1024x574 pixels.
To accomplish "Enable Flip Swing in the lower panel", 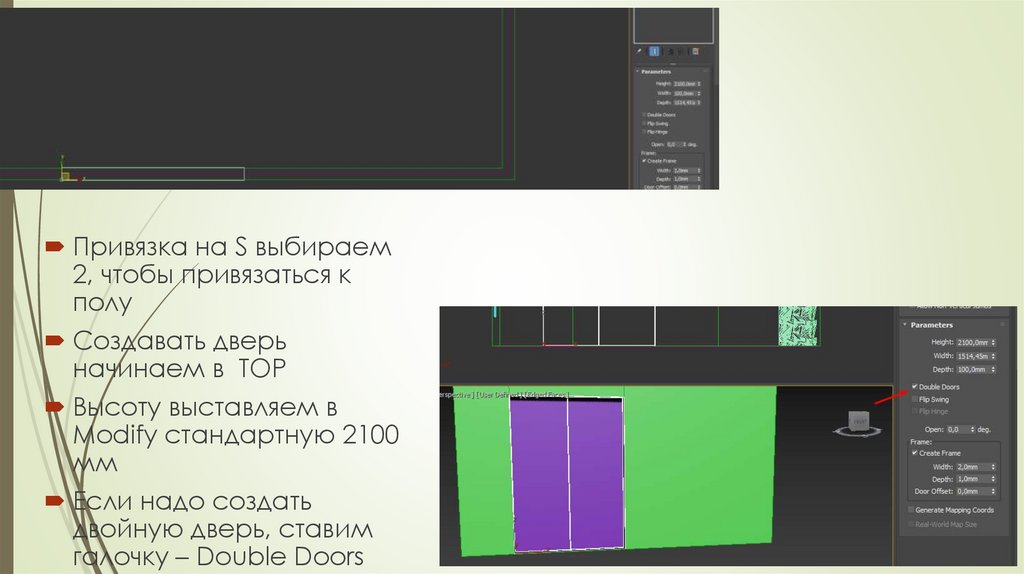I will (x=914, y=399).
